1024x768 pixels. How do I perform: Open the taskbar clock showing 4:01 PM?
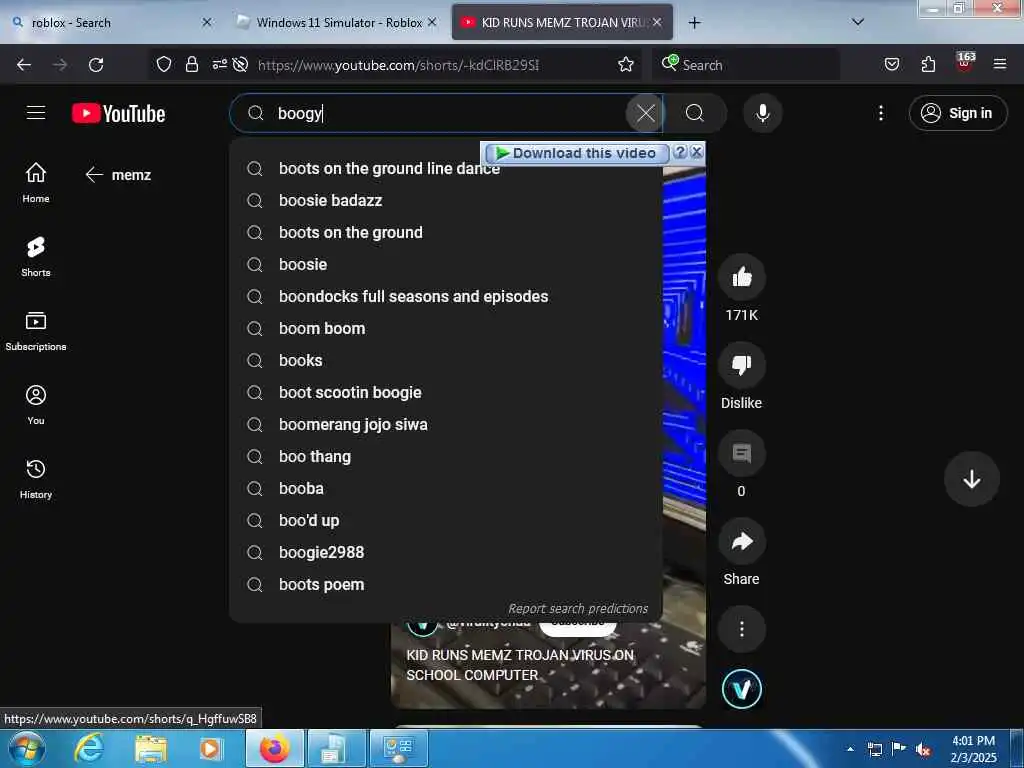click(x=973, y=749)
